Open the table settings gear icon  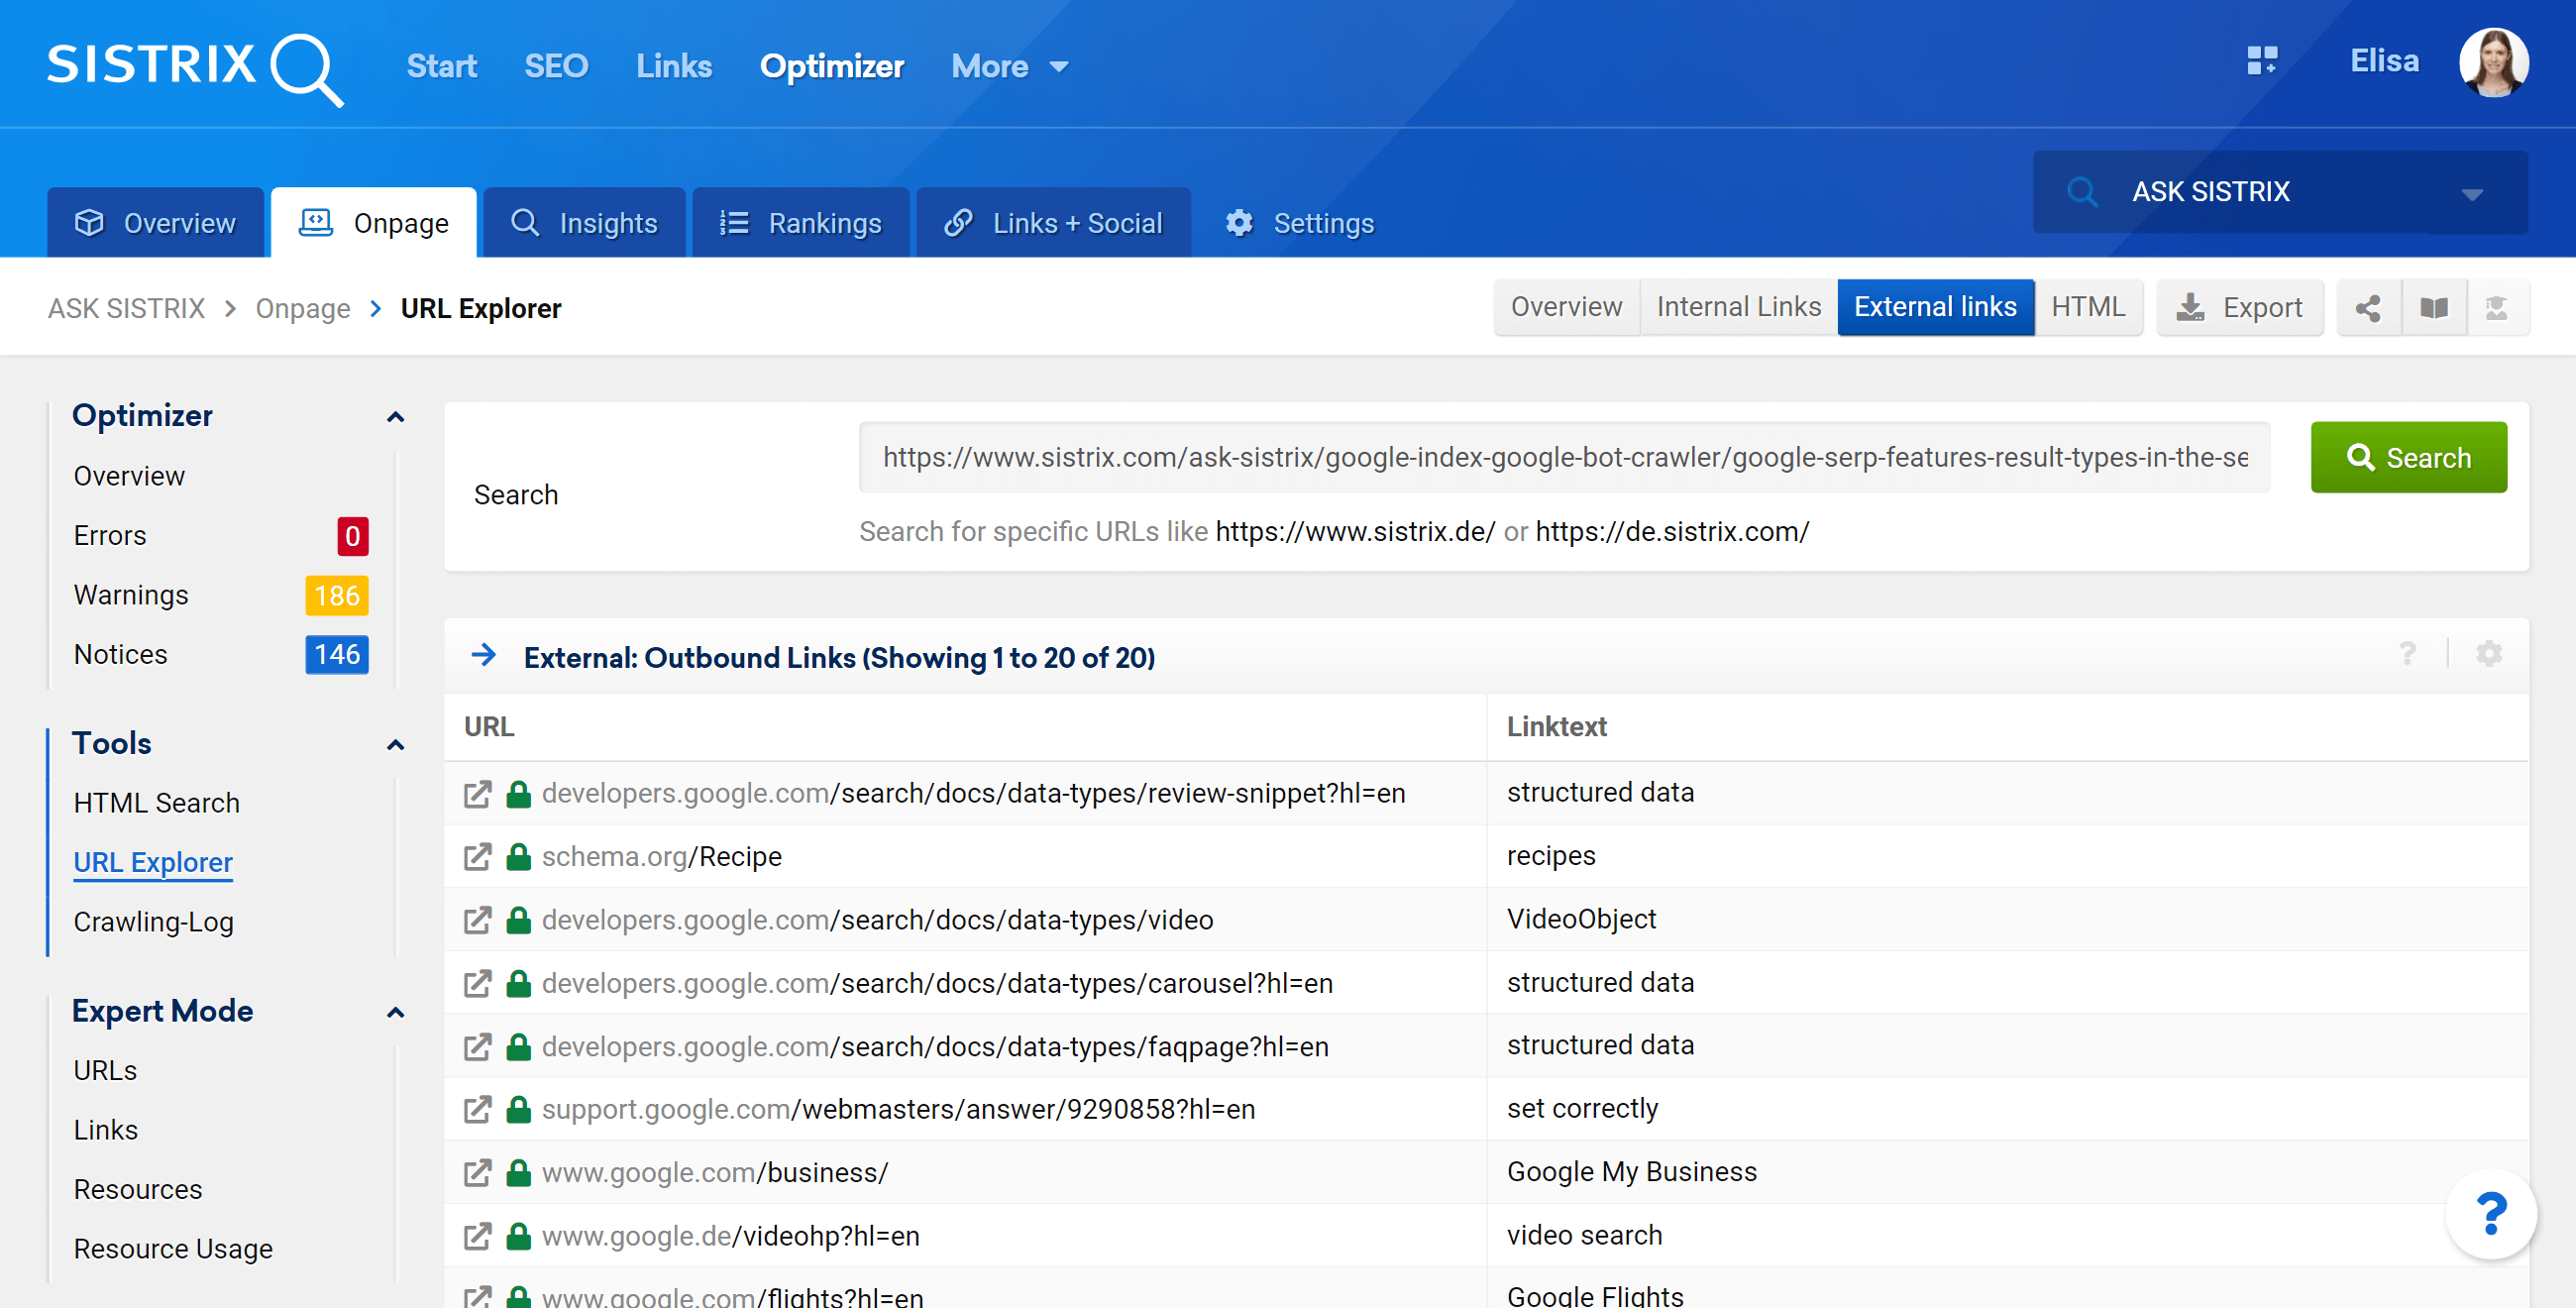tap(2489, 654)
